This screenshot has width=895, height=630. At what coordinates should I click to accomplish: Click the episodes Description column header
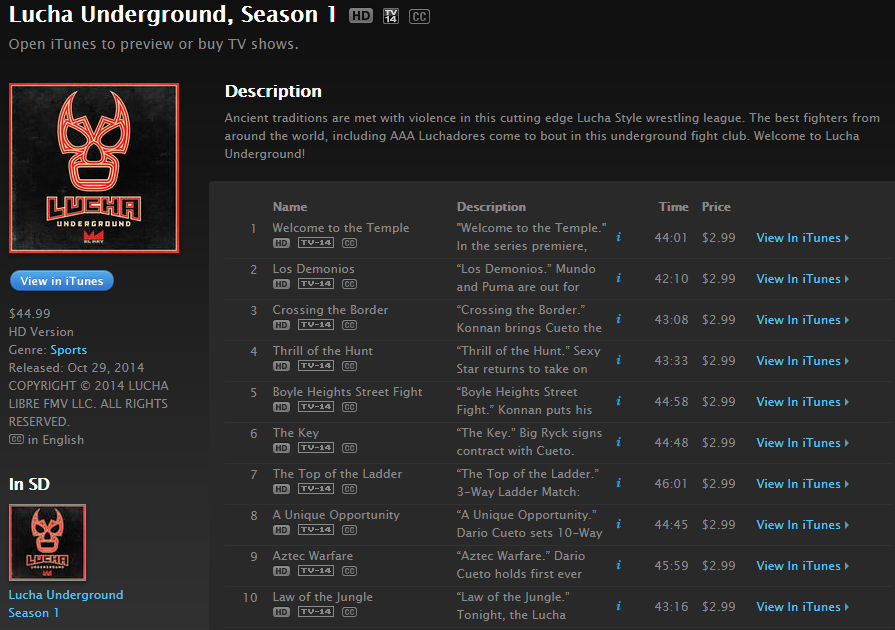pyautogui.click(x=491, y=207)
